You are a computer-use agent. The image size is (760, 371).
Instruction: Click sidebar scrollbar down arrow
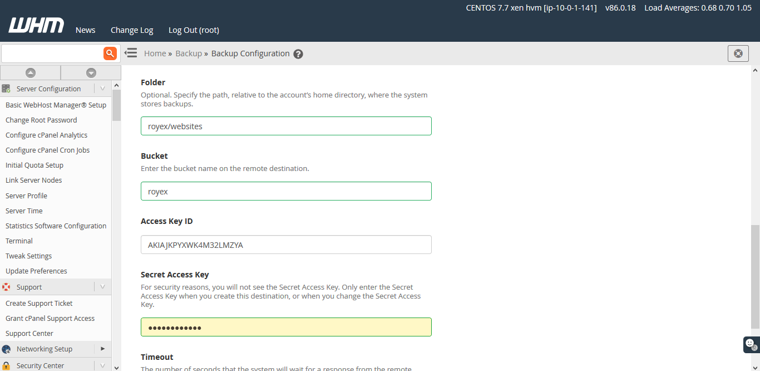(116, 367)
